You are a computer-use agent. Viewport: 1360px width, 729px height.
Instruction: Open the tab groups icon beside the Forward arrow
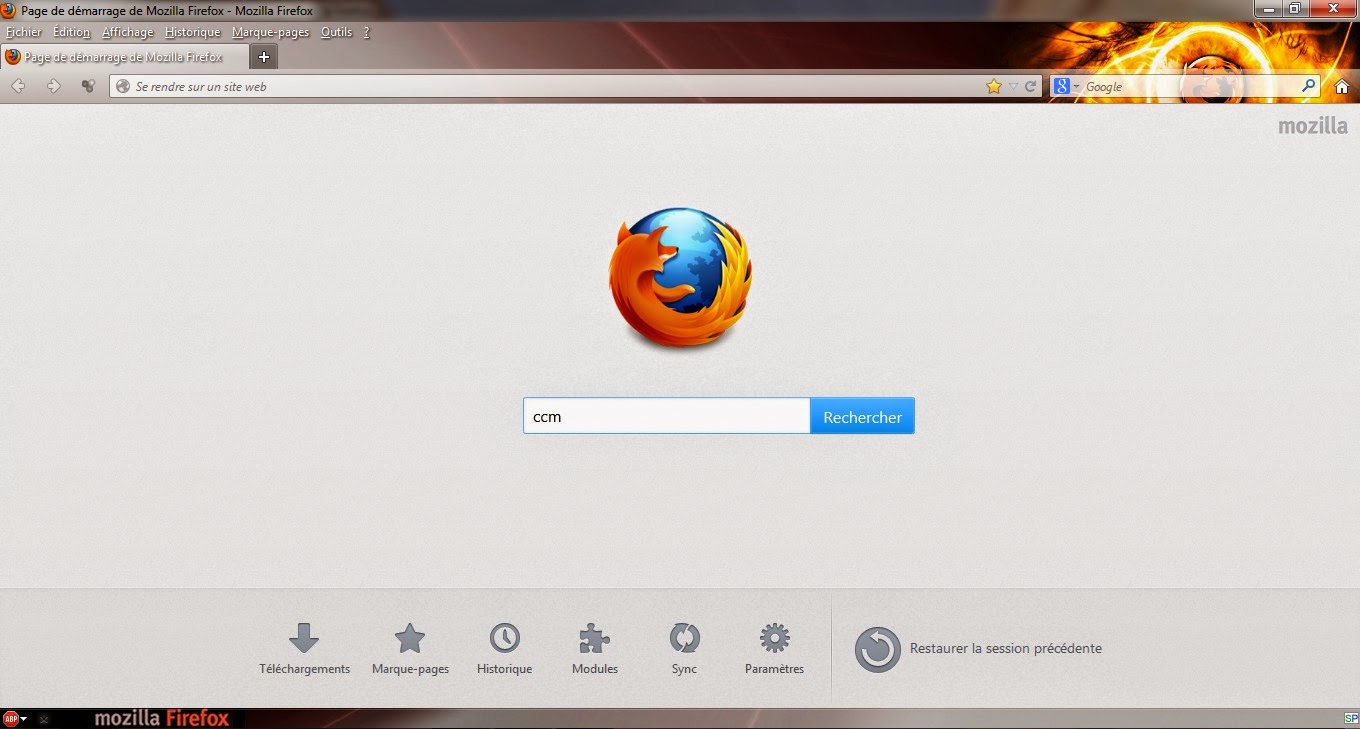(x=88, y=86)
